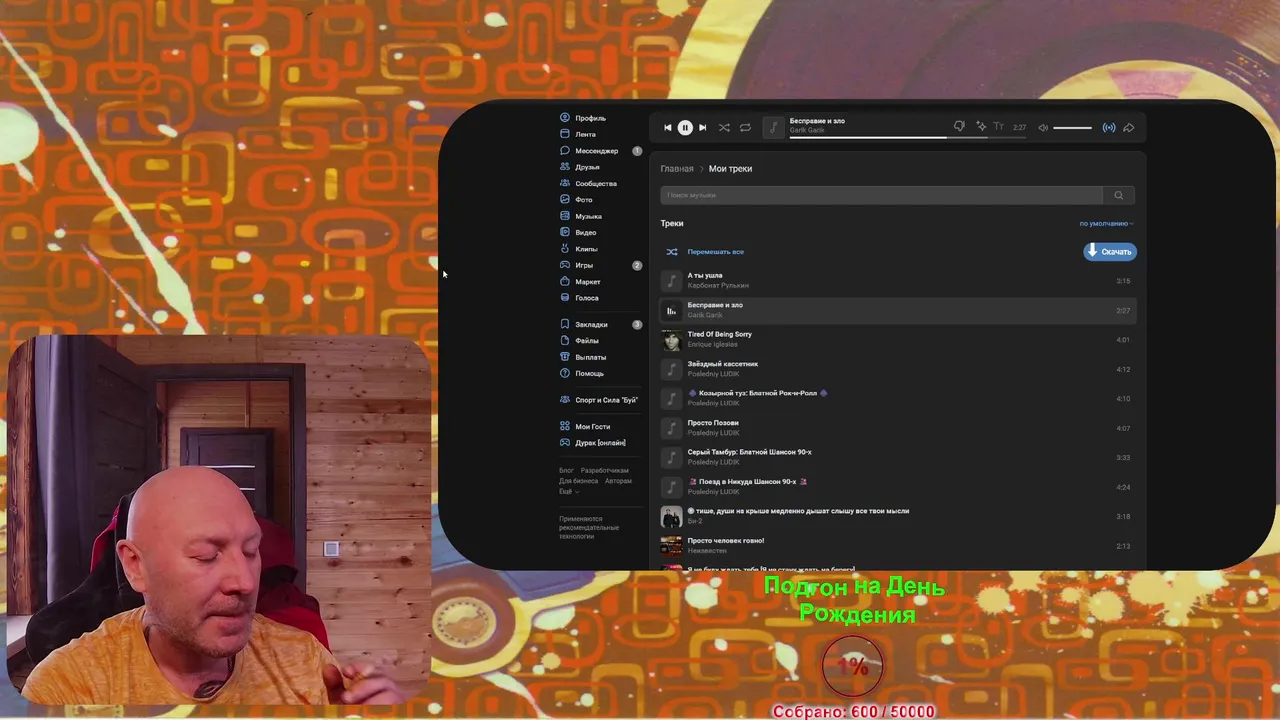This screenshot has height=720, width=1280.
Task: Click the sparkle recommendations icon
Action: 981,127
